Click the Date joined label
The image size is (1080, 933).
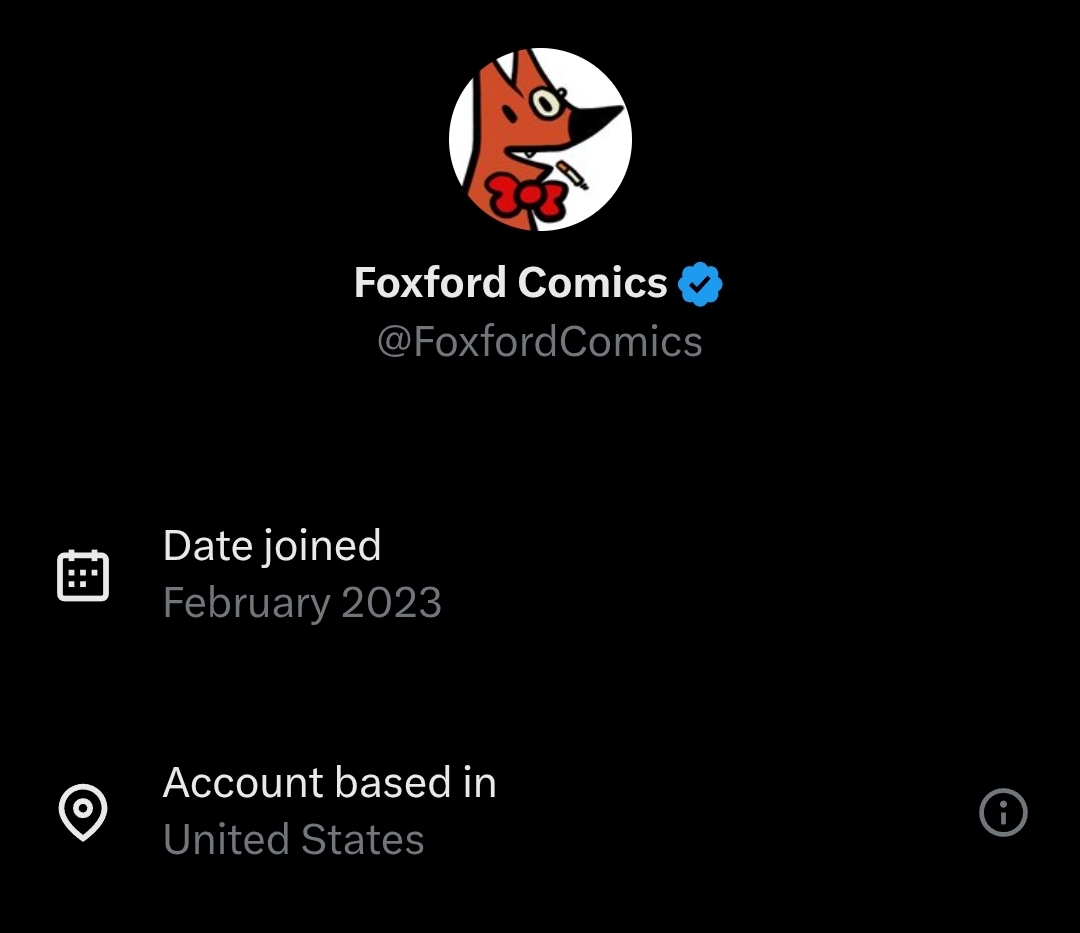pyautogui.click(x=272, y=546)
